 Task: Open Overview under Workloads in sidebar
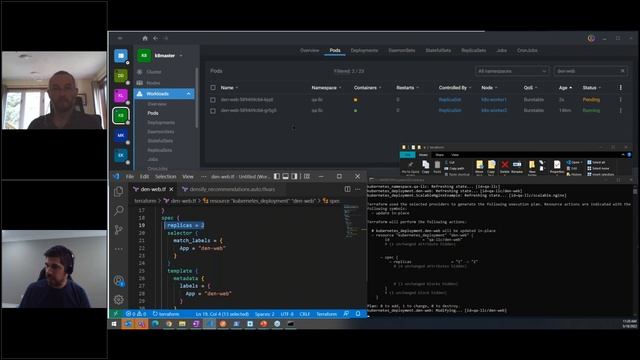(157, 104)
